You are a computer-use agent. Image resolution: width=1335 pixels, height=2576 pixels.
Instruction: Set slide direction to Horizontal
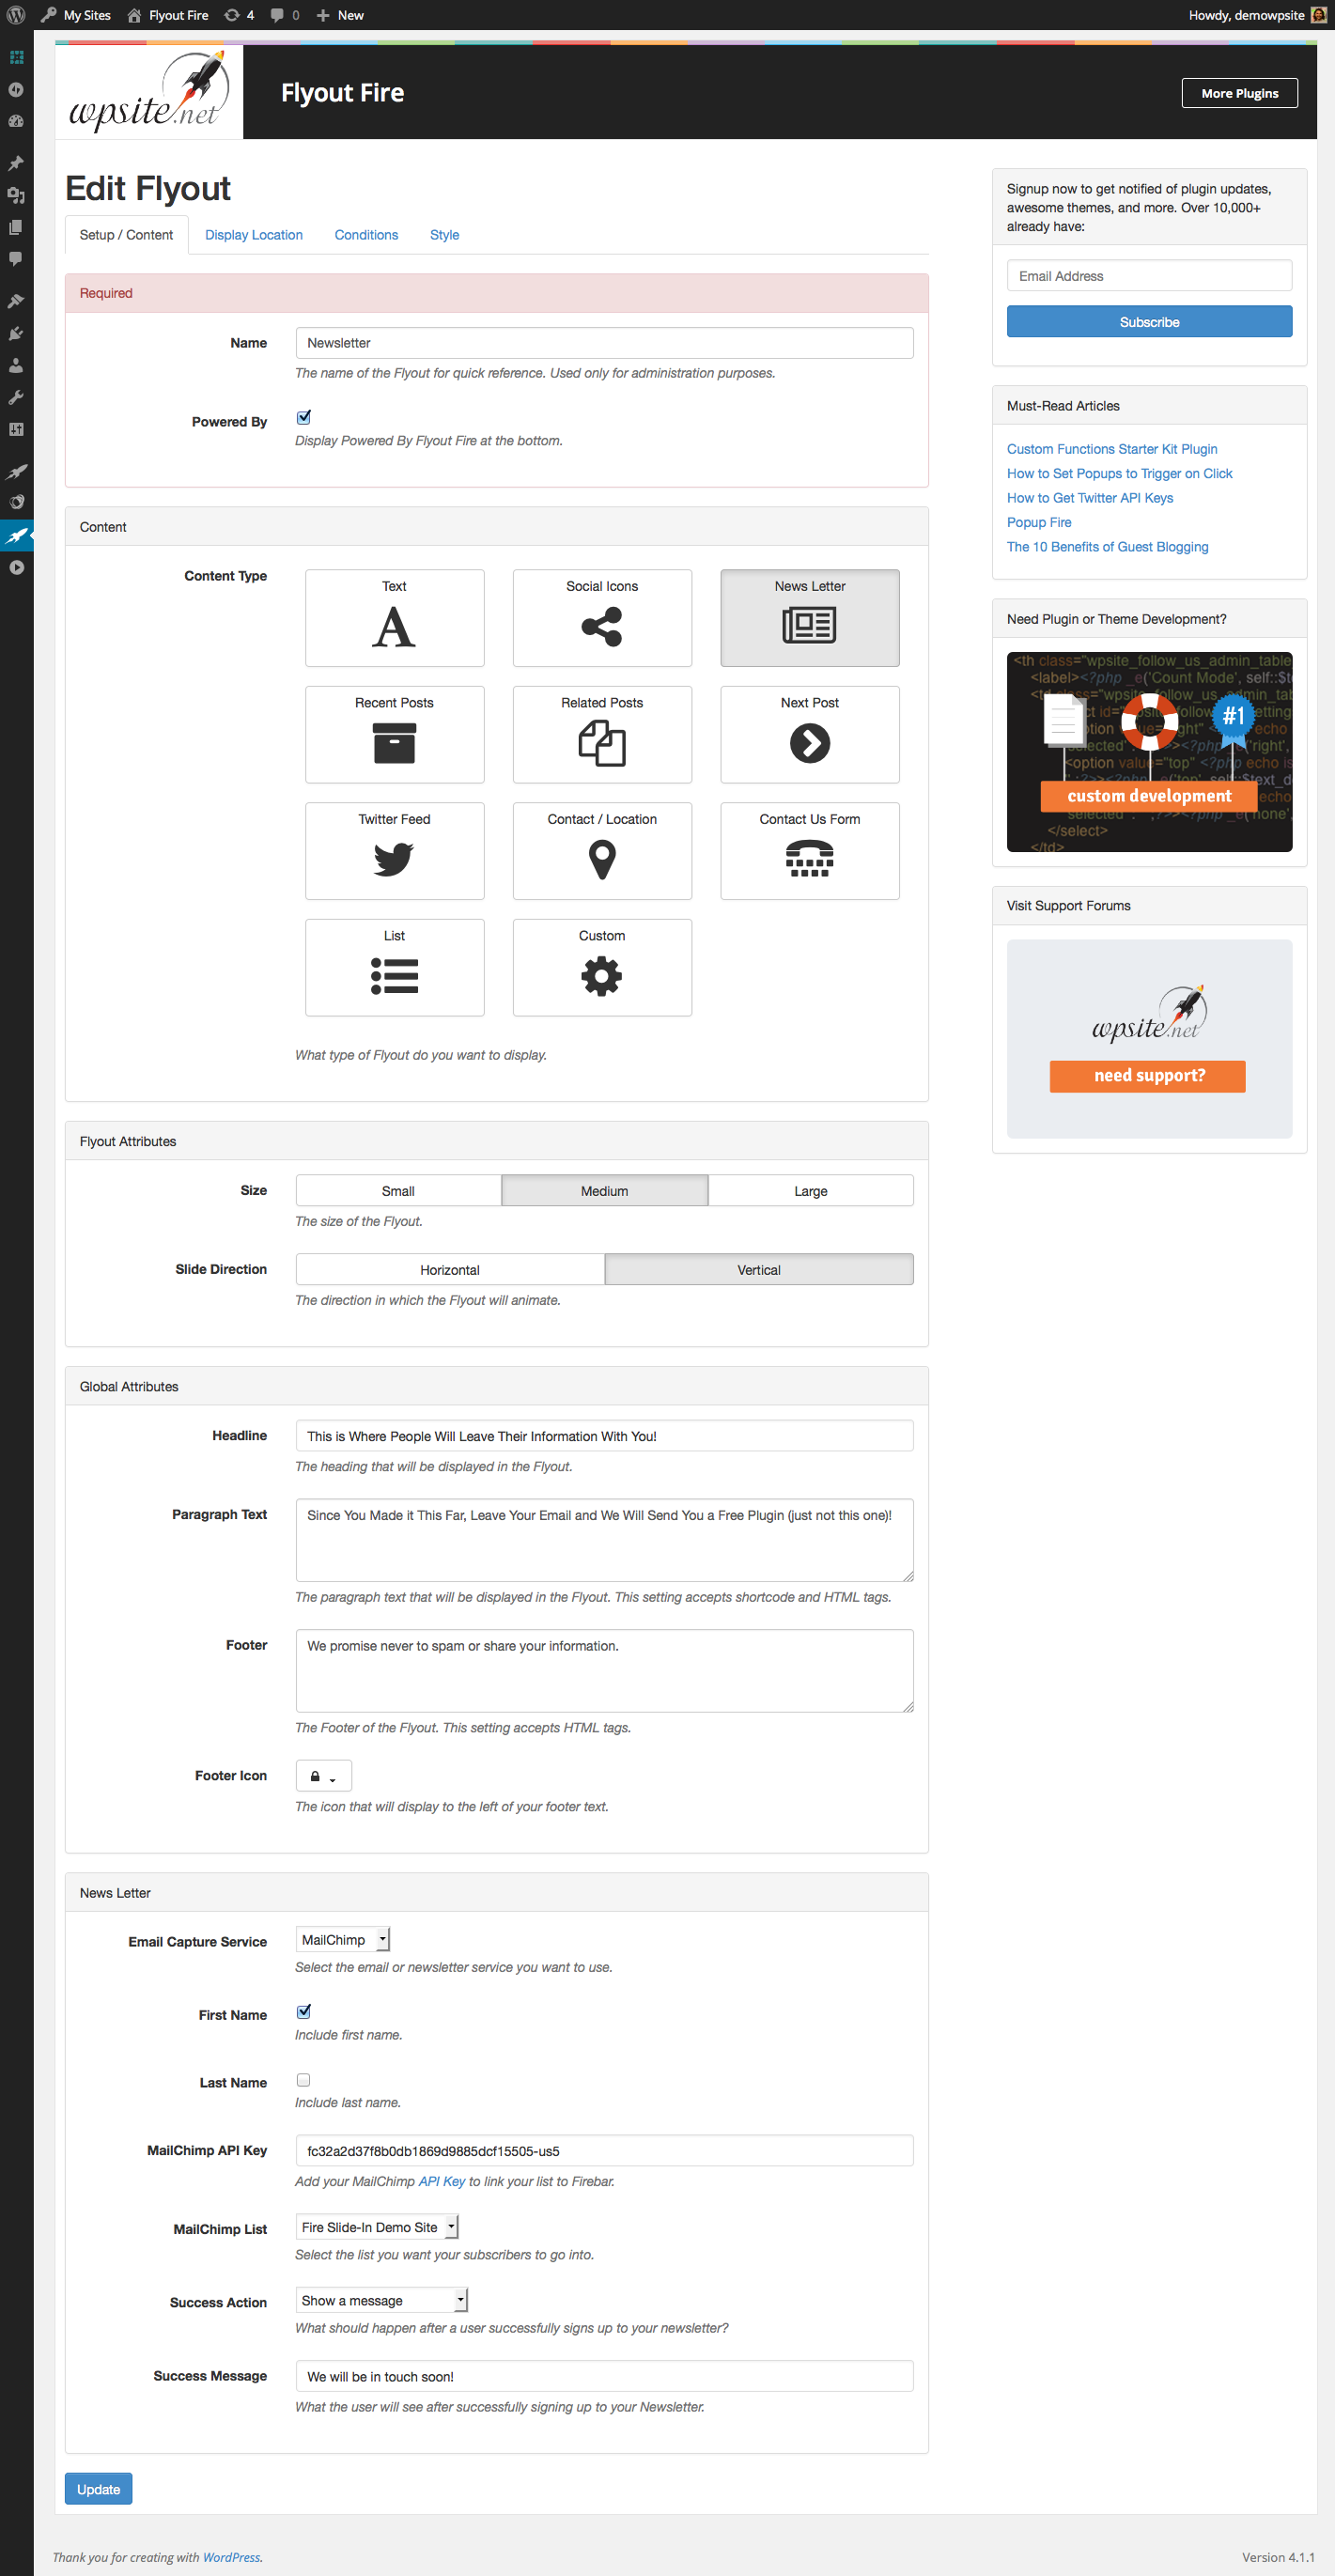point(450,1269)
